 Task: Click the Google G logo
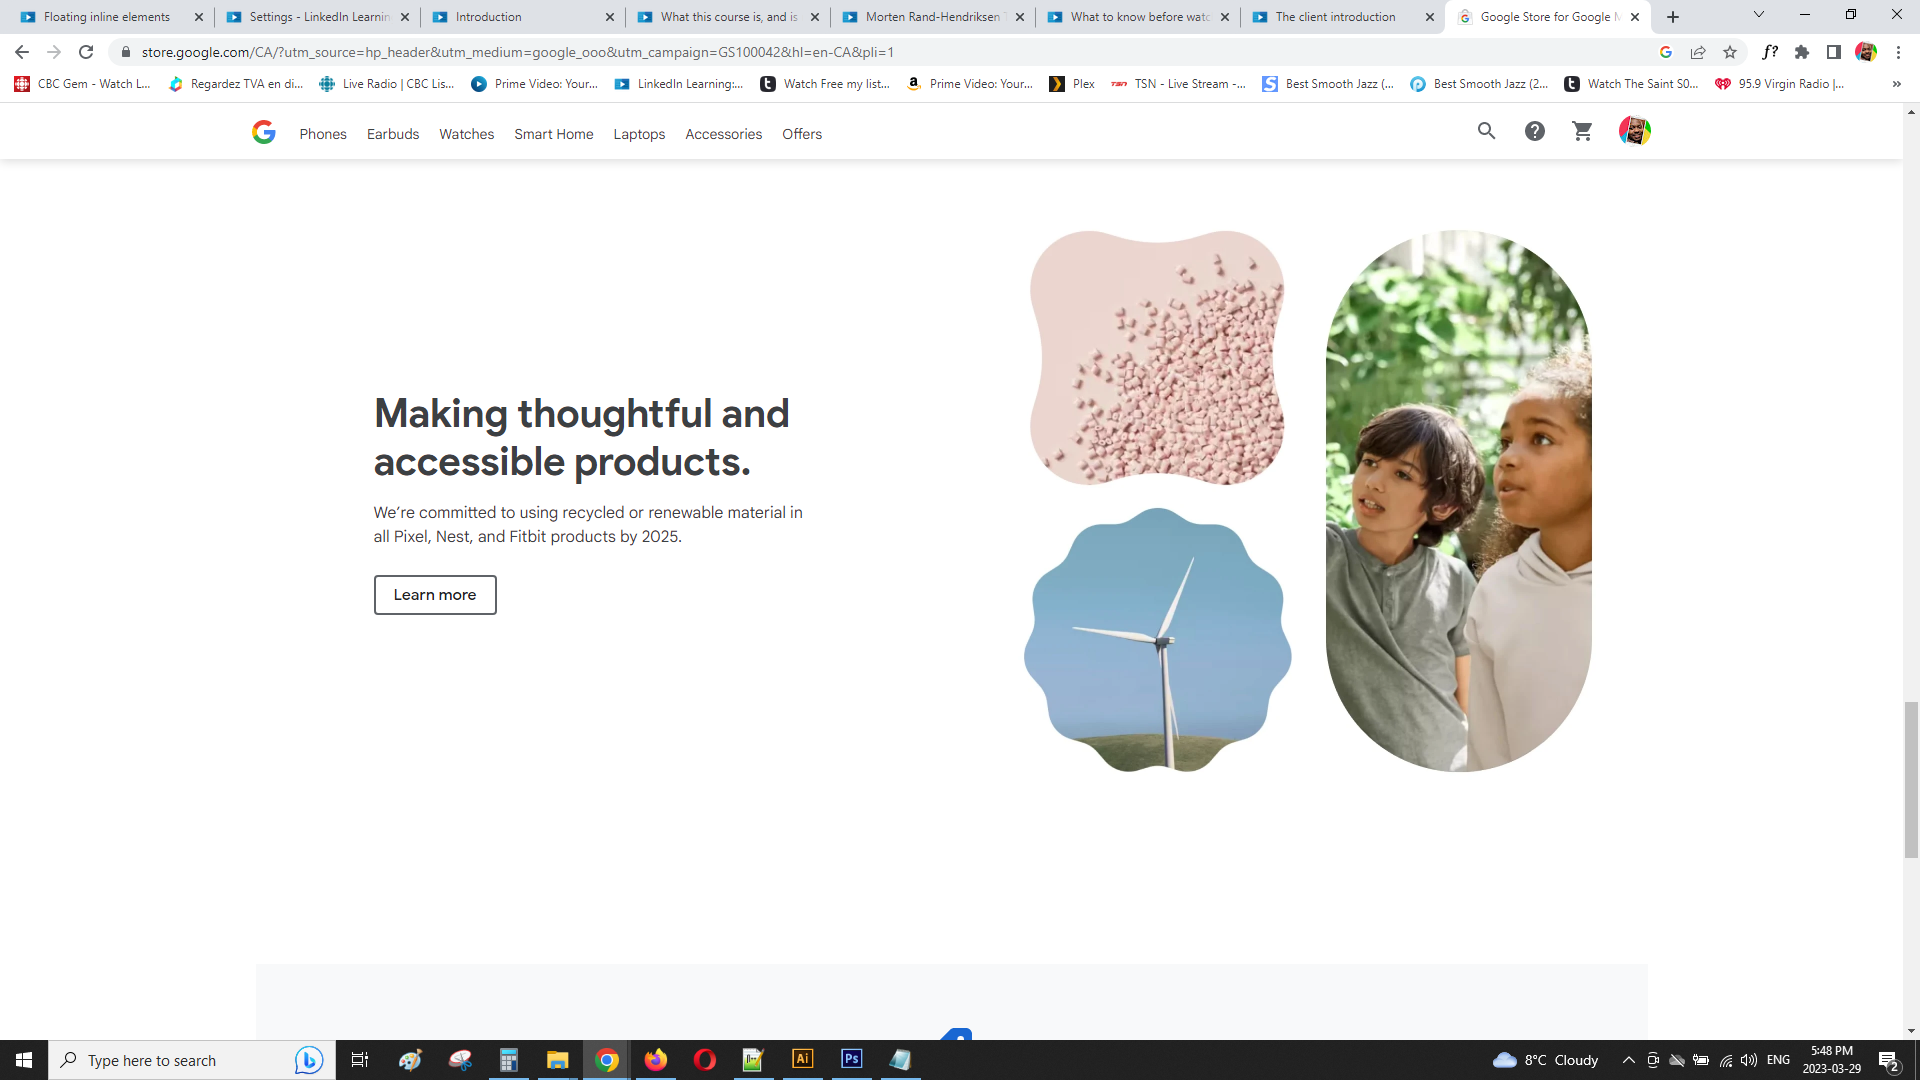264,132
